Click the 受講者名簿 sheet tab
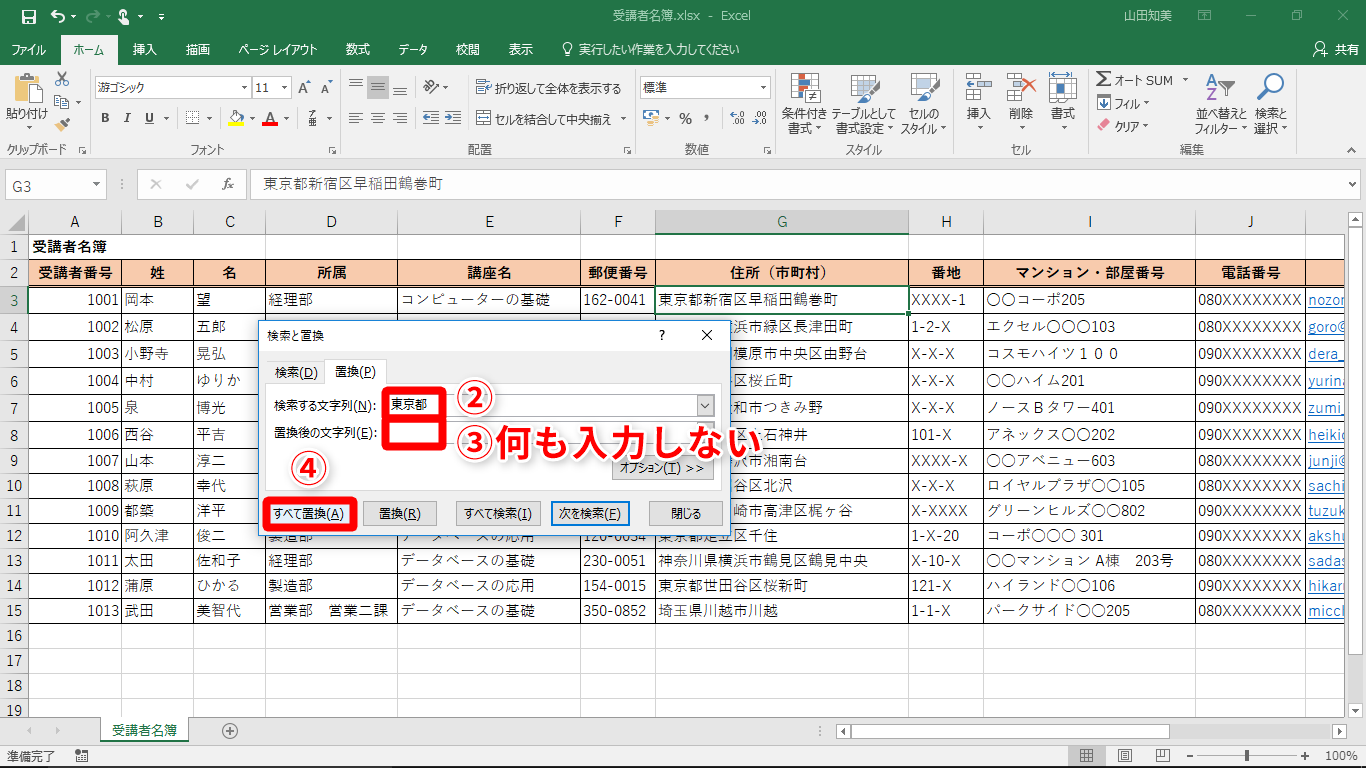 (145, 731)
